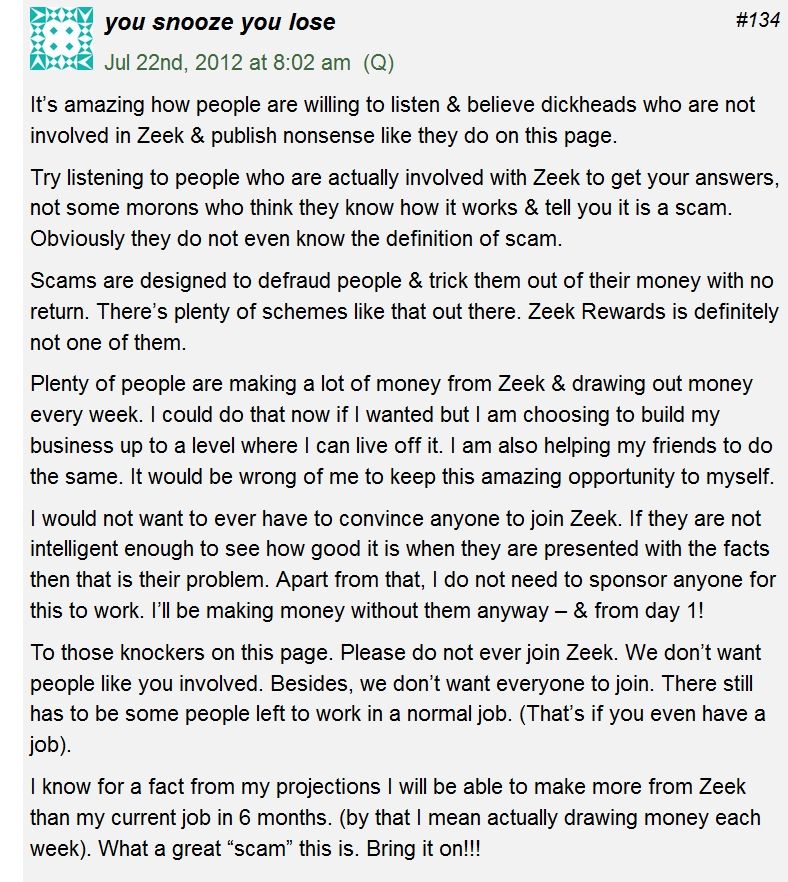Open the Jul 22nd, 2012 timestamp link
This screenshot has height=882, width=788.
click(x=227, y=62)
